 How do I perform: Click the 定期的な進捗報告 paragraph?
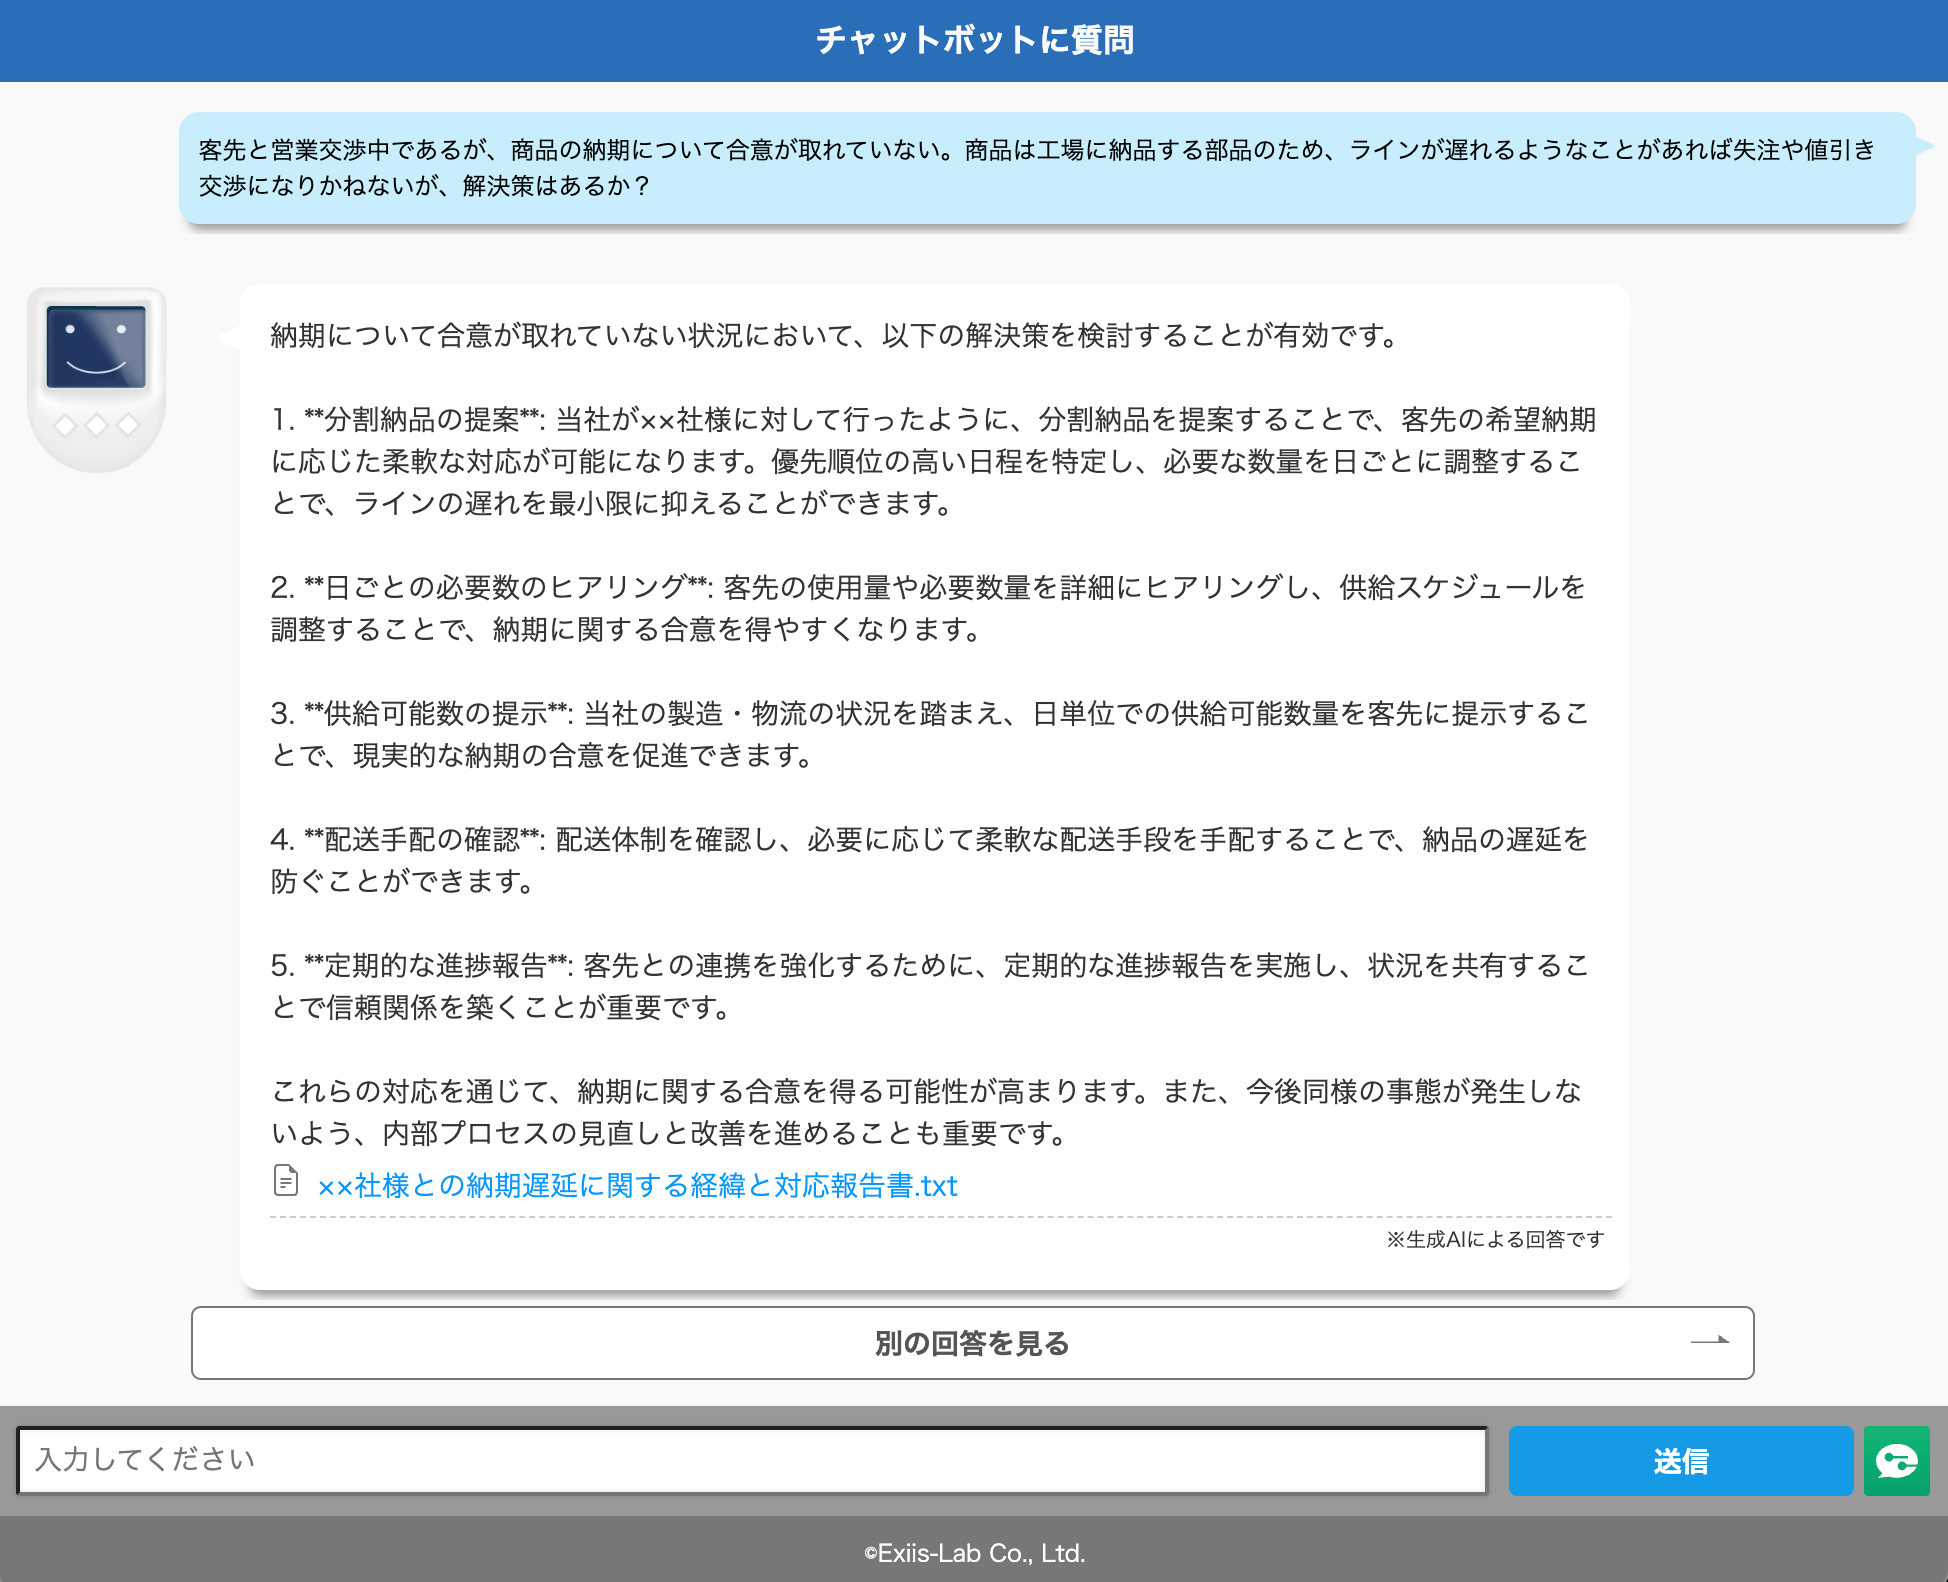[x=932, y=986]
